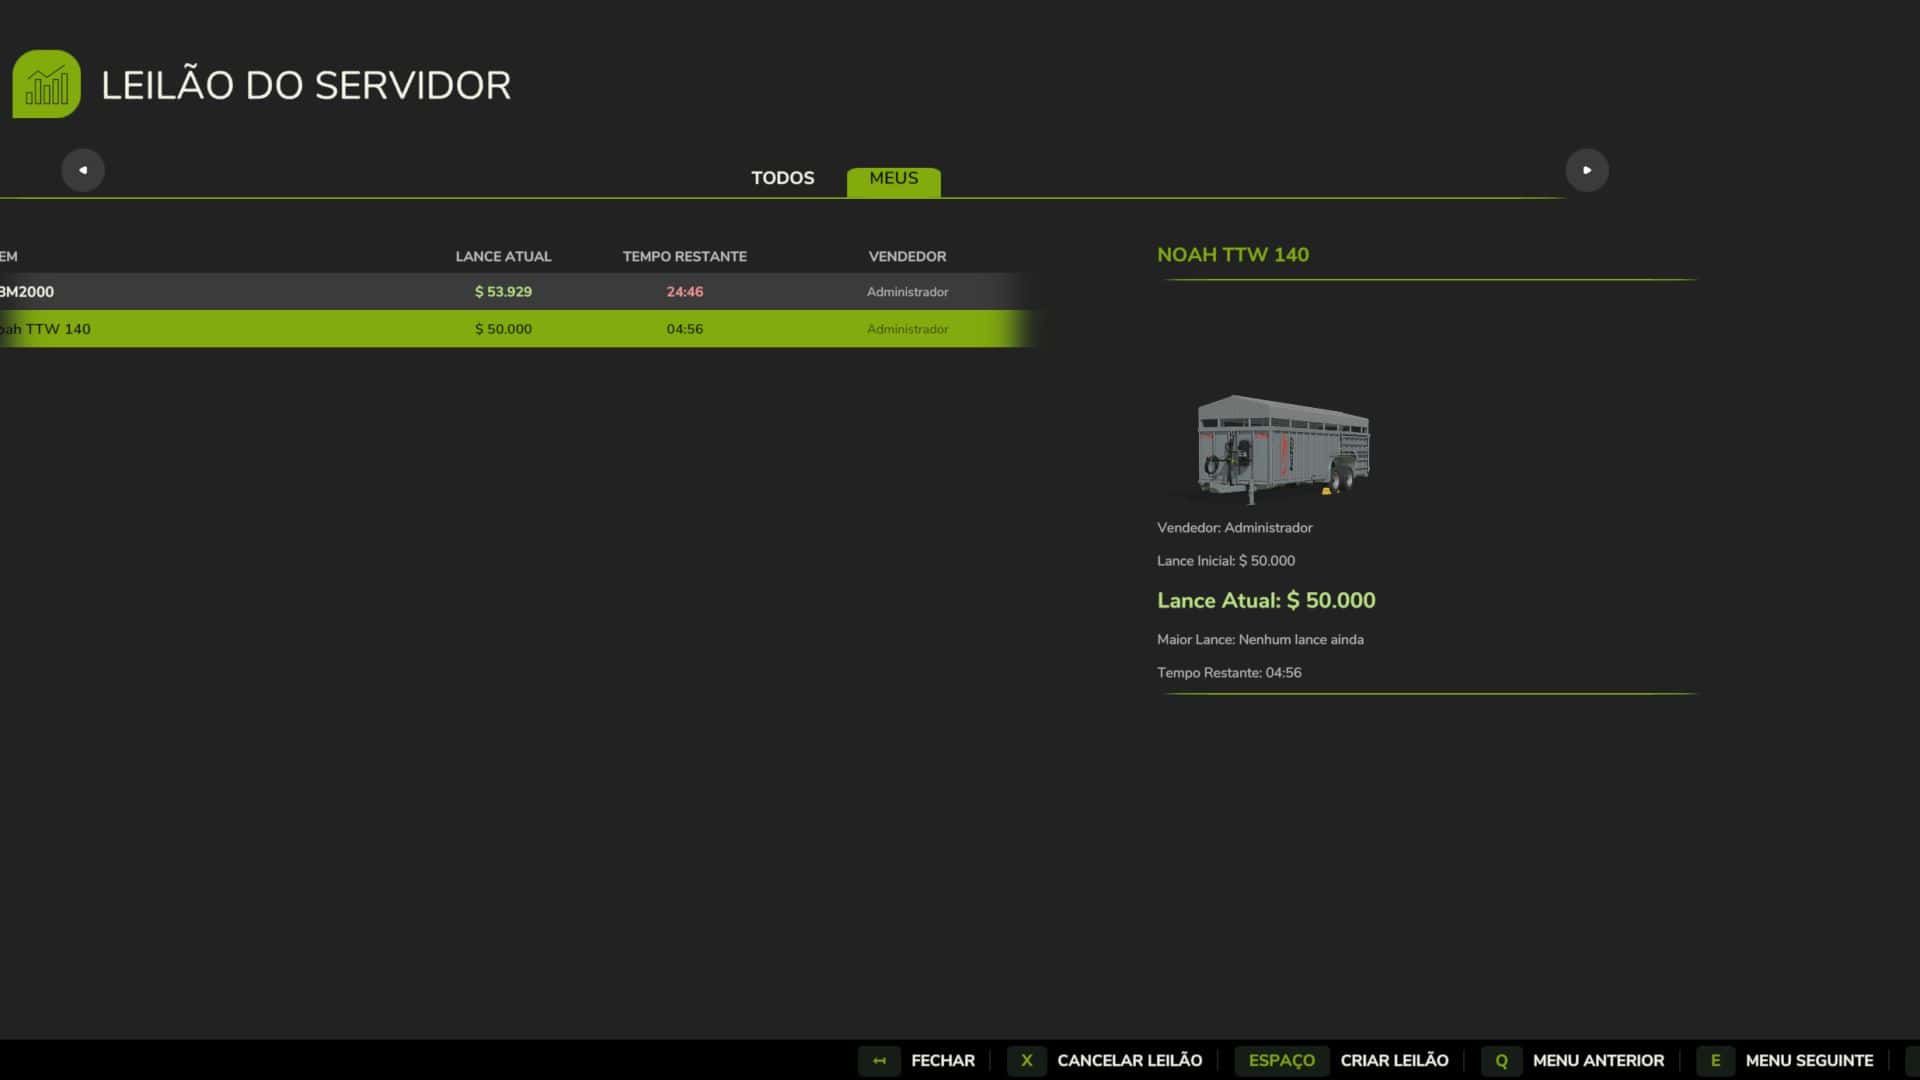Select the MEUS tab
Image resolution: width=1920 pixels, height=1080 pixels.
[893, 180]
